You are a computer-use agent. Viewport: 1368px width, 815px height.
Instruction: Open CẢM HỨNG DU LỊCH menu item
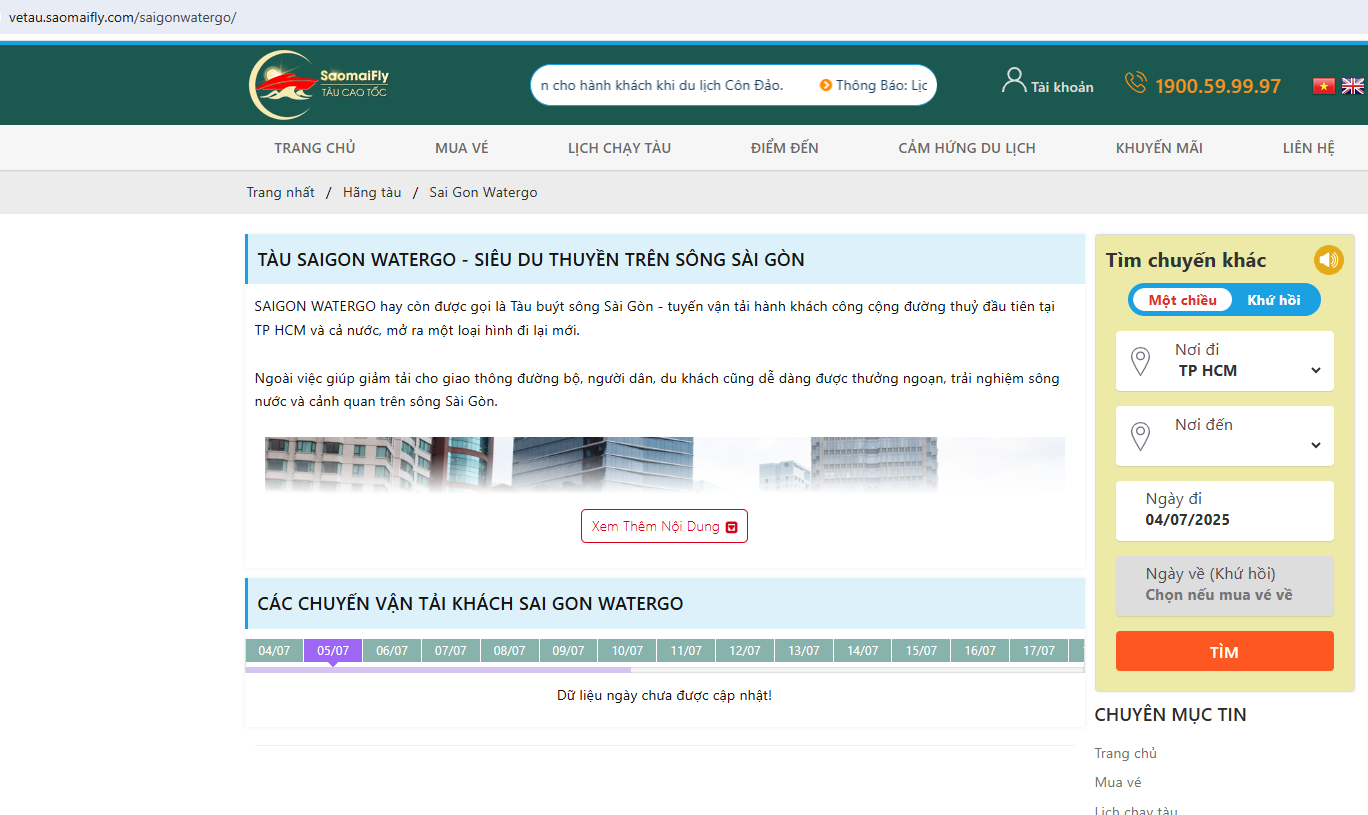tap(967, 148)
